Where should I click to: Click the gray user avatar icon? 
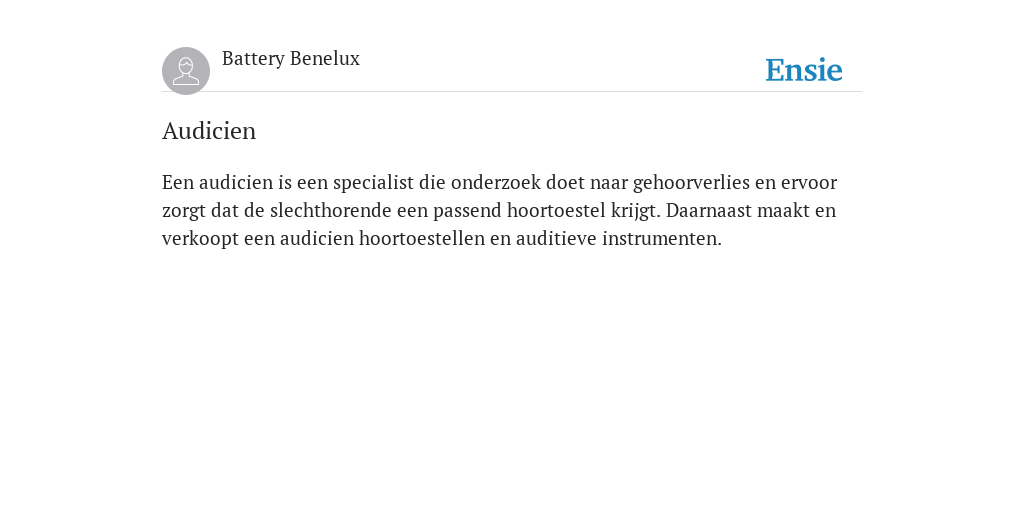(x=186, y=71)
